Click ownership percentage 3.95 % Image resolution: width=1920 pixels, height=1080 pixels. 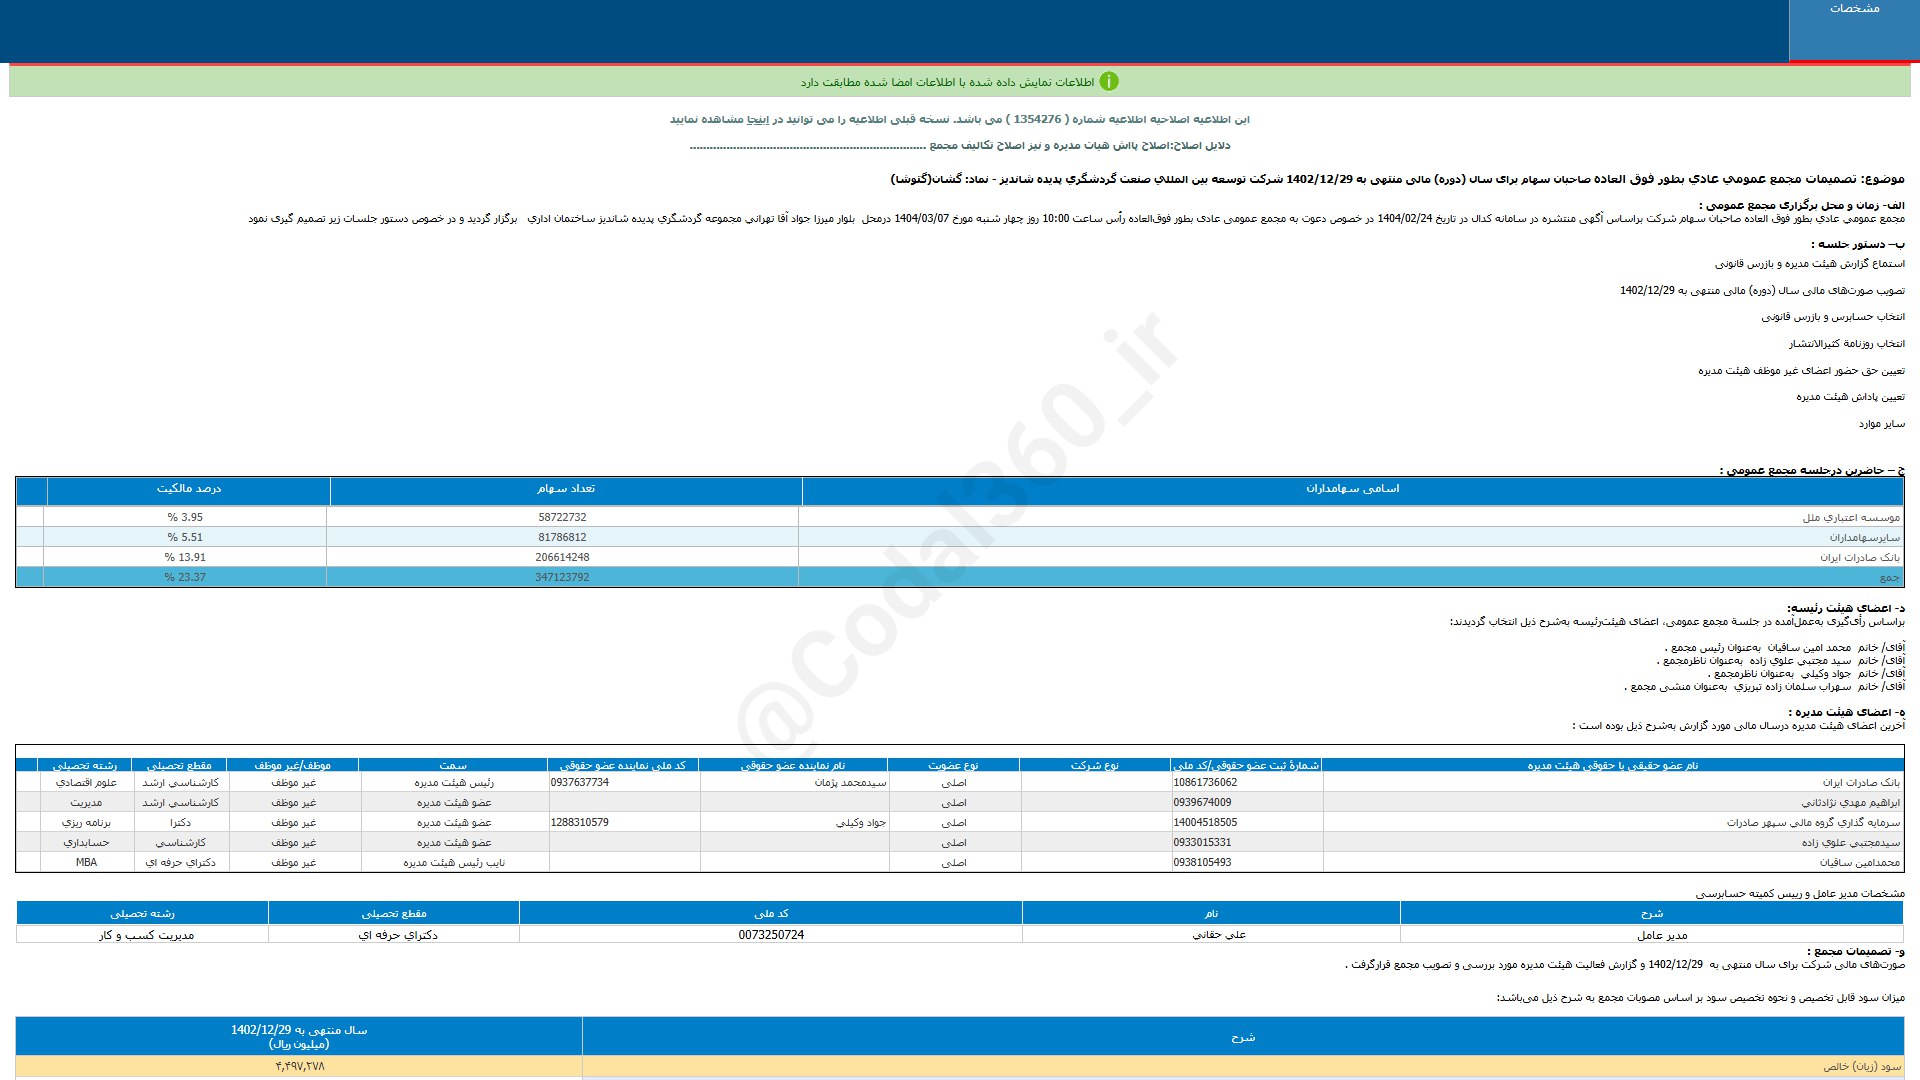coord(185,518)
